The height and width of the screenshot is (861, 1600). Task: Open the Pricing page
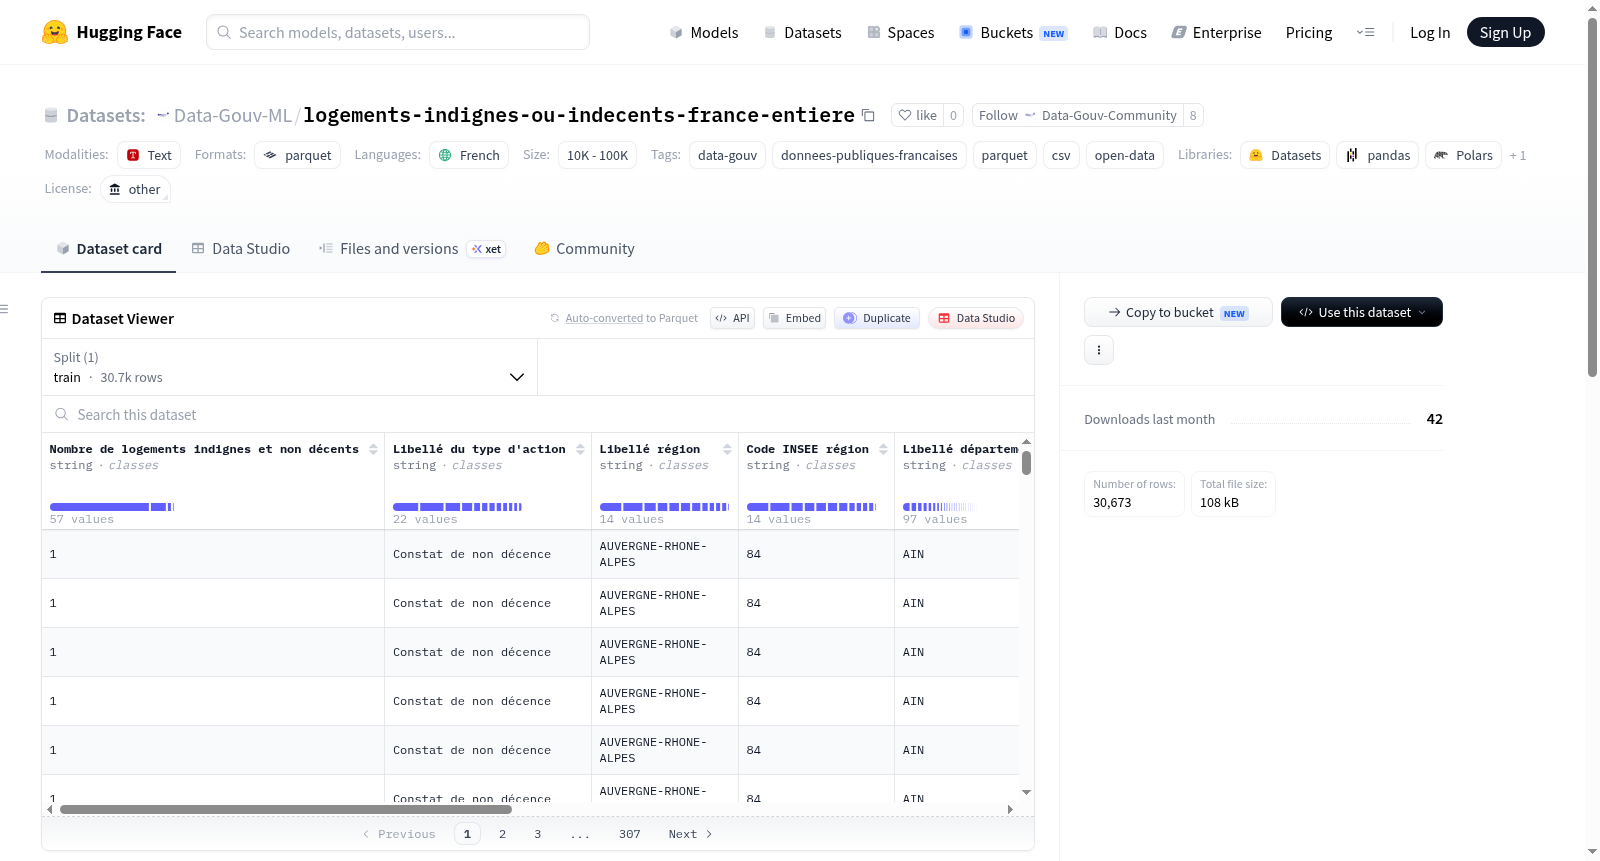click(1309, 33)
